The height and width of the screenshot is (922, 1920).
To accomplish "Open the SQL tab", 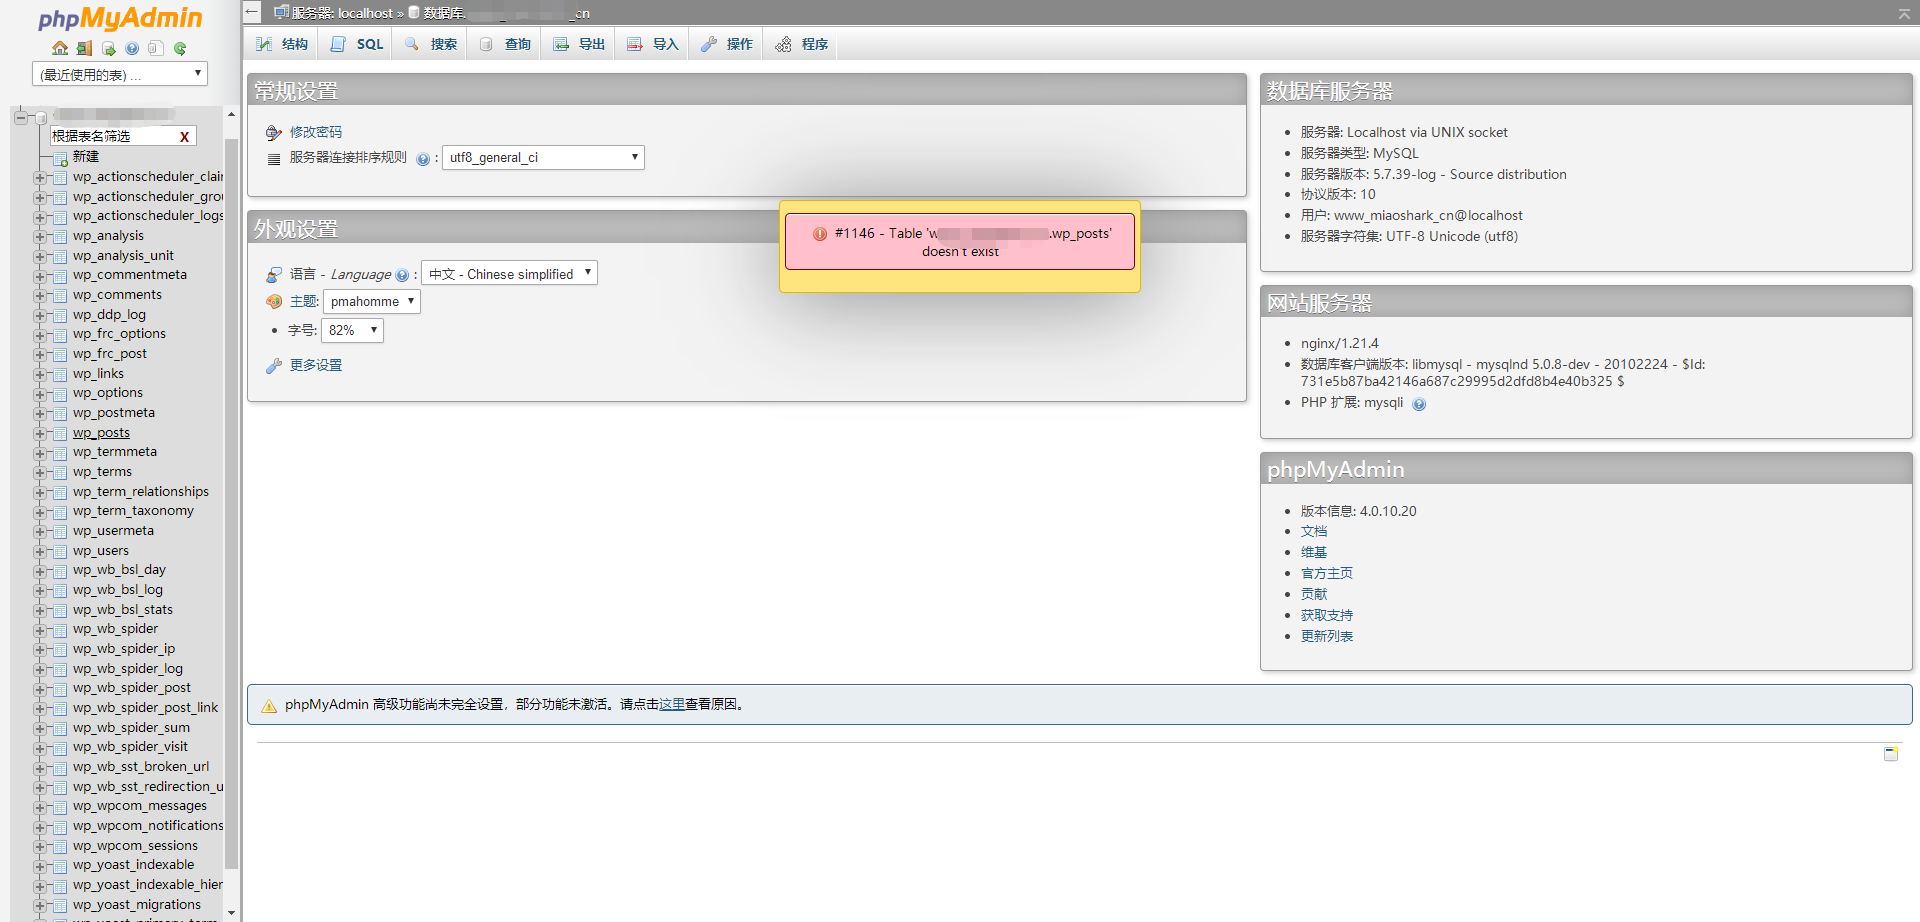I will click(x=356, y=44).
